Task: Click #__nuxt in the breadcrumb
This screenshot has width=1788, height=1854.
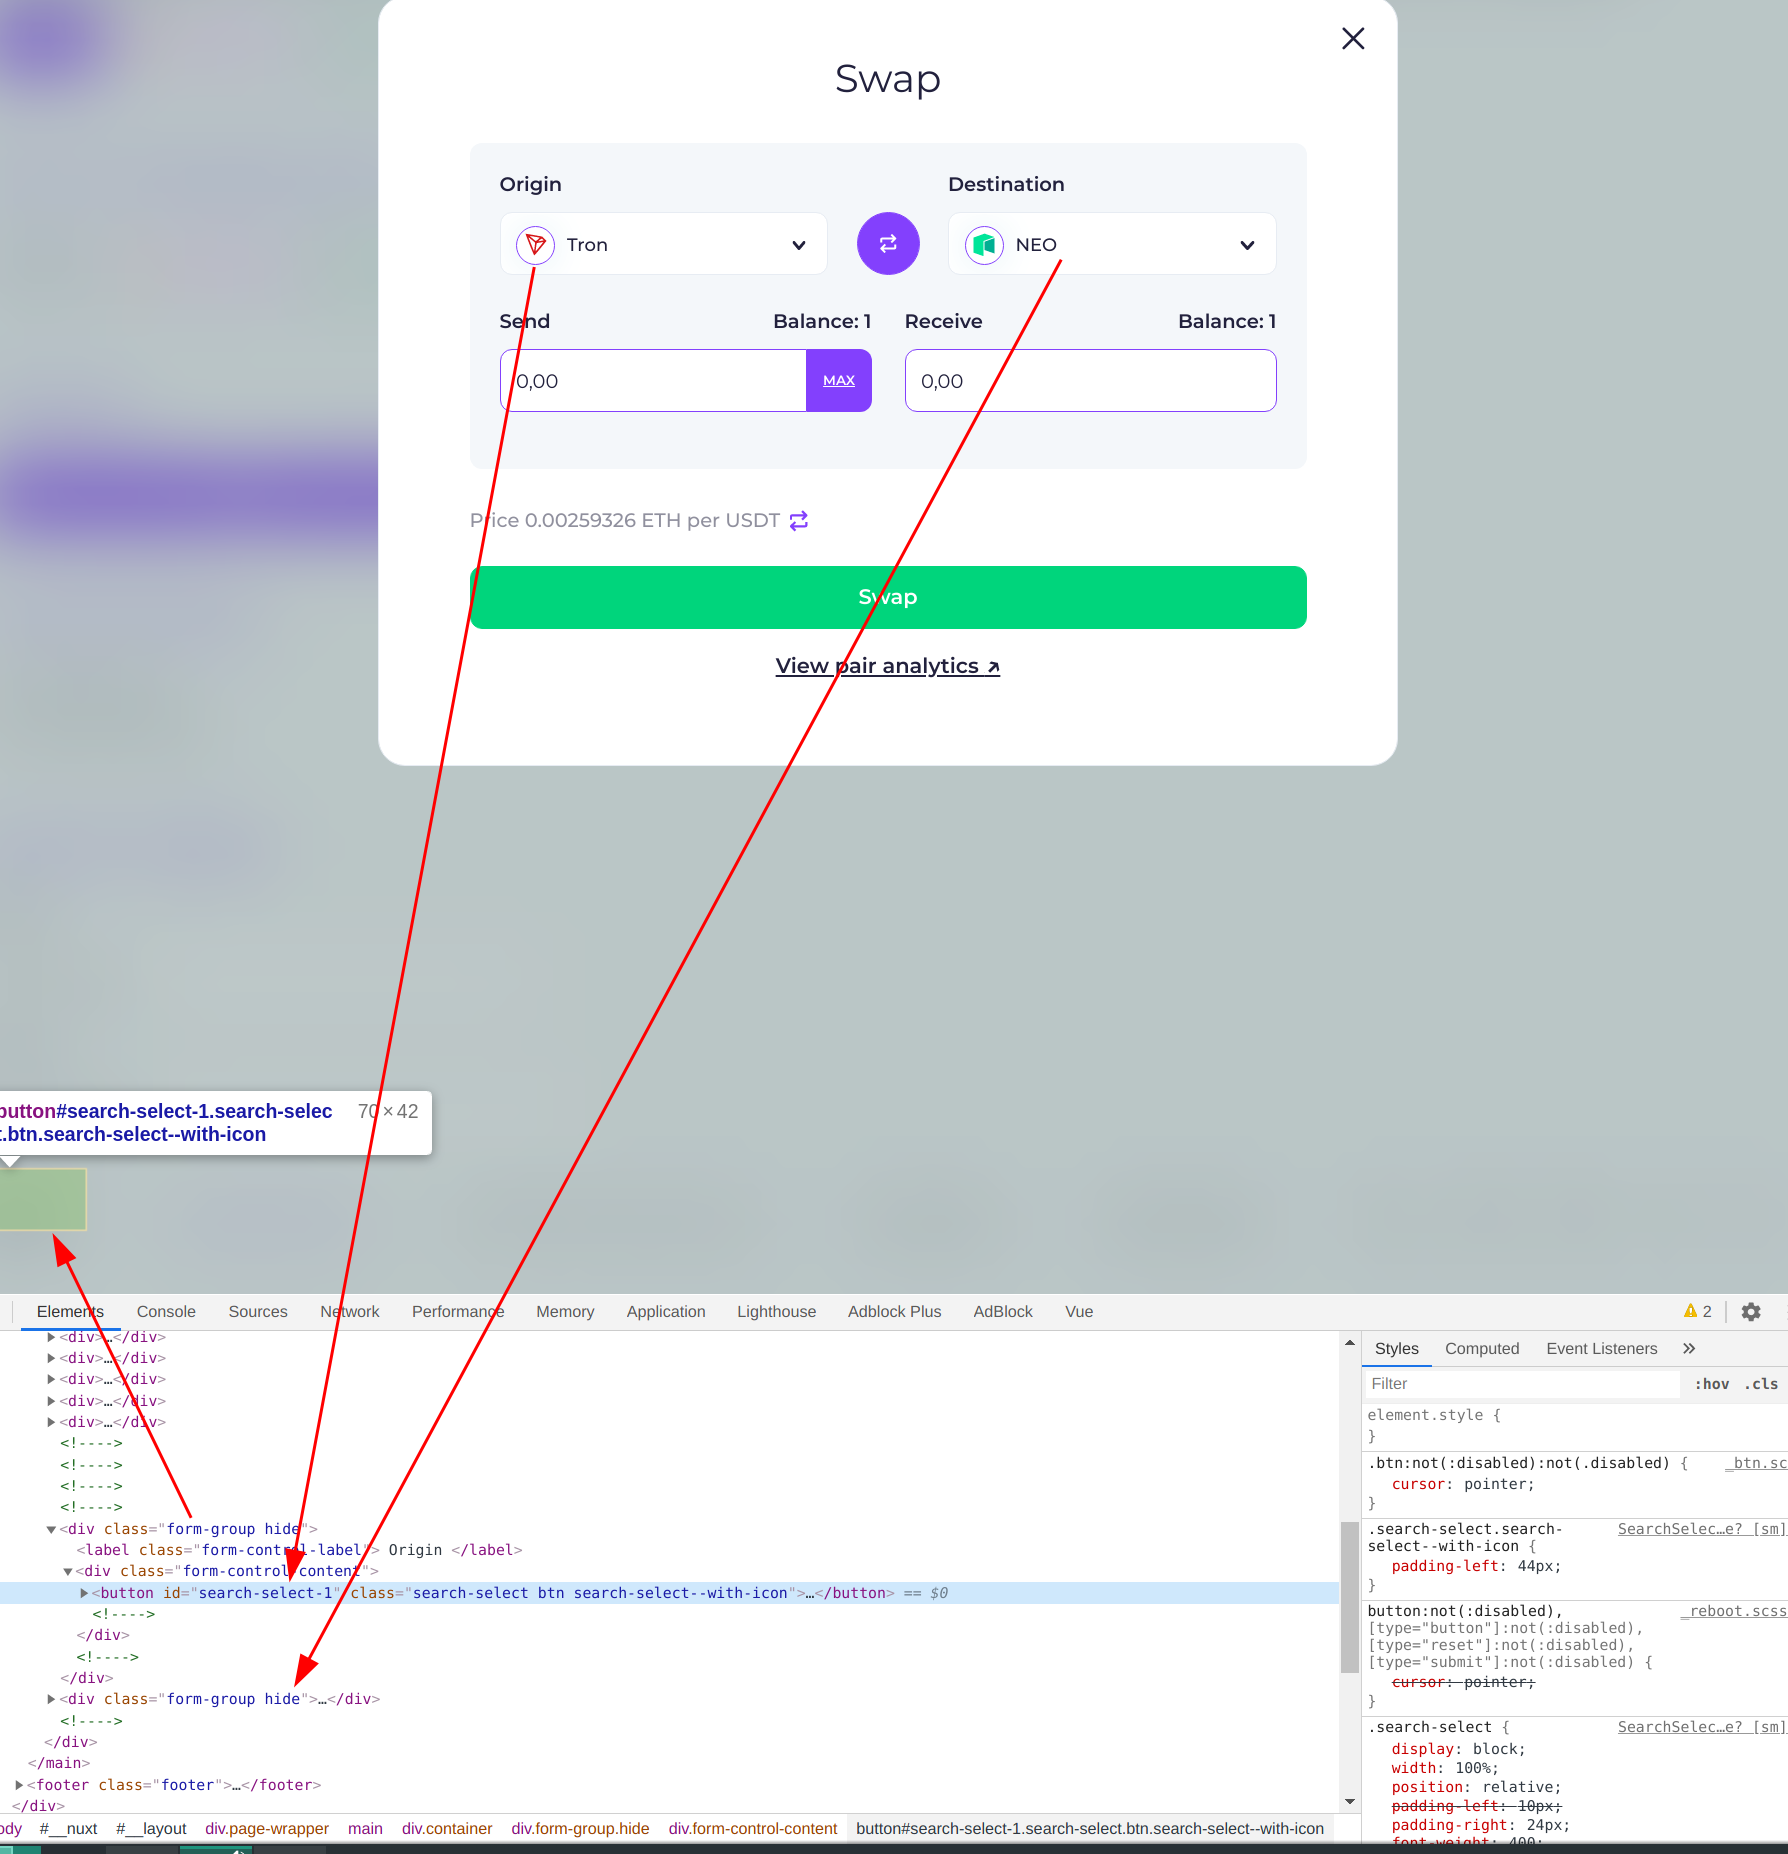Action: (x=68, y=1828)
